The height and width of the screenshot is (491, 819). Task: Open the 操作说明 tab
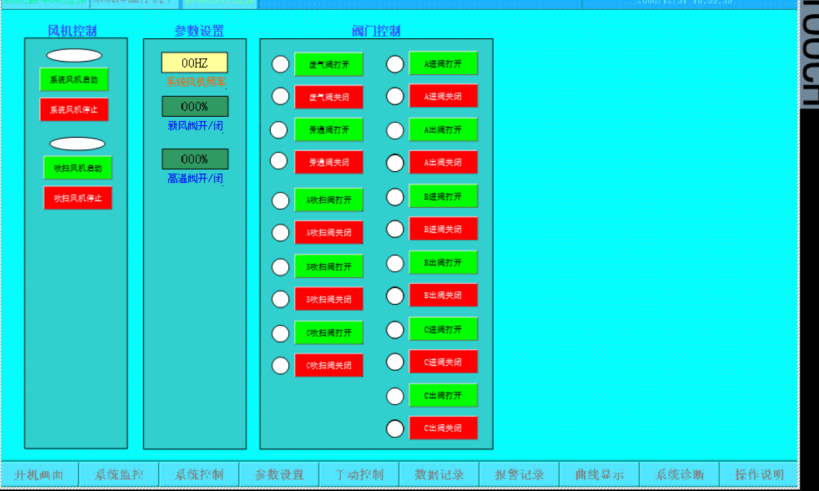[x=759, y=474]
